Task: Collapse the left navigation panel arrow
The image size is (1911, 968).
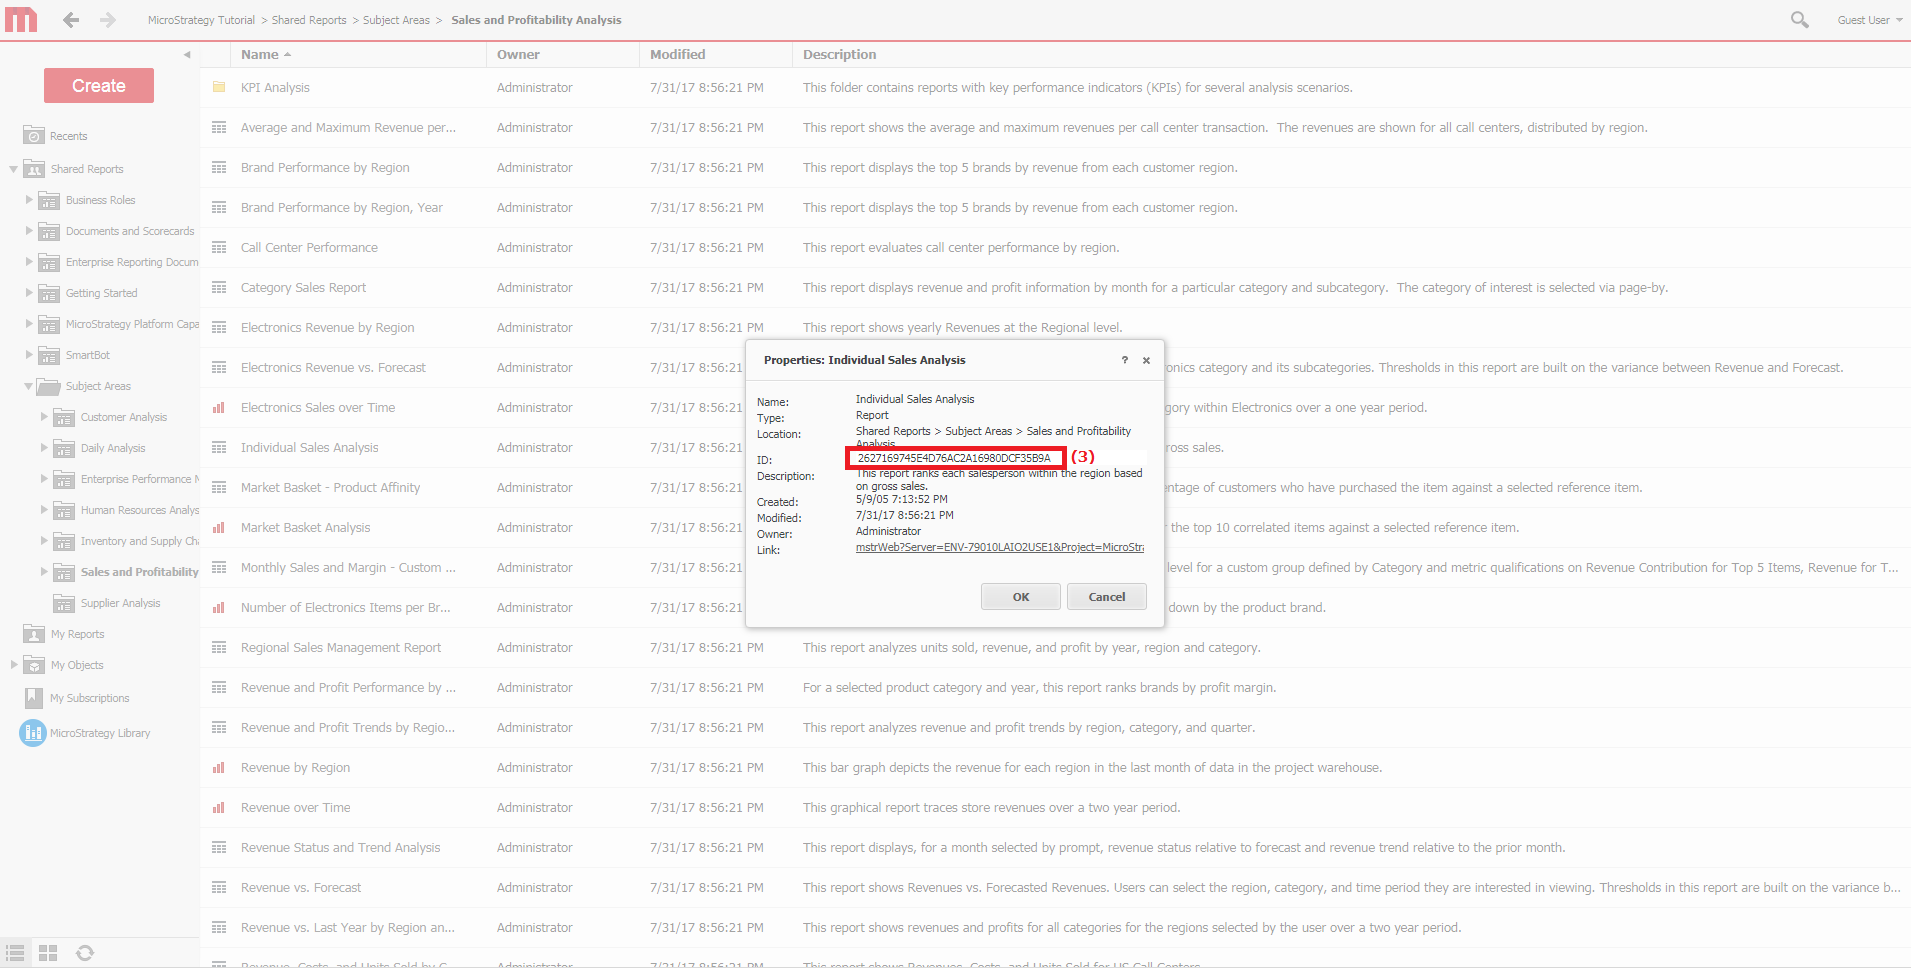Action: click(x=187, y=55)
